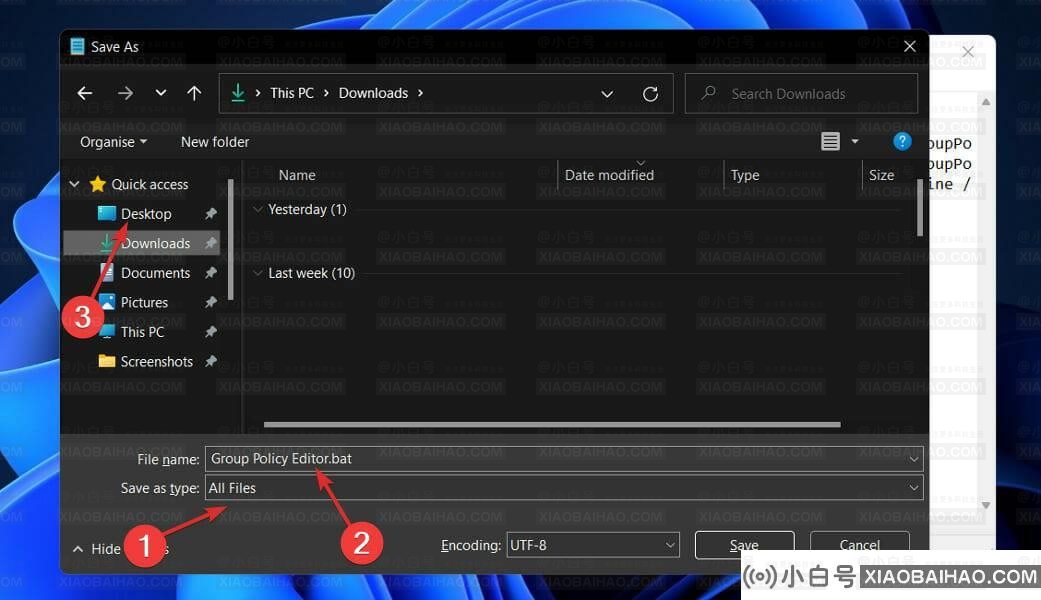The width and height of the screenshot is (1041, 600).
Task: Sort by the Size column header
Action: tap(881, 175)
